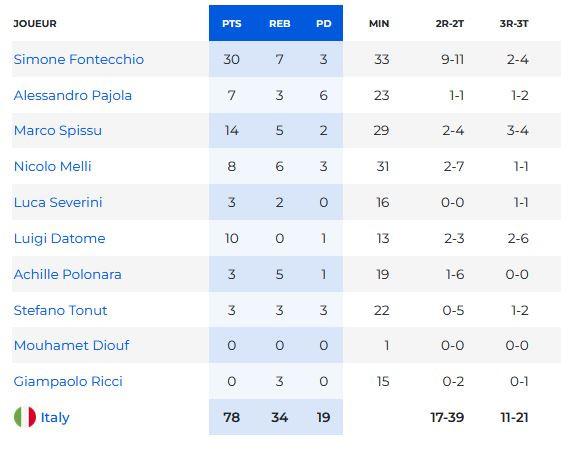
Task: Open Nicolo Melli's player link
Action: (x=53, y=166)
